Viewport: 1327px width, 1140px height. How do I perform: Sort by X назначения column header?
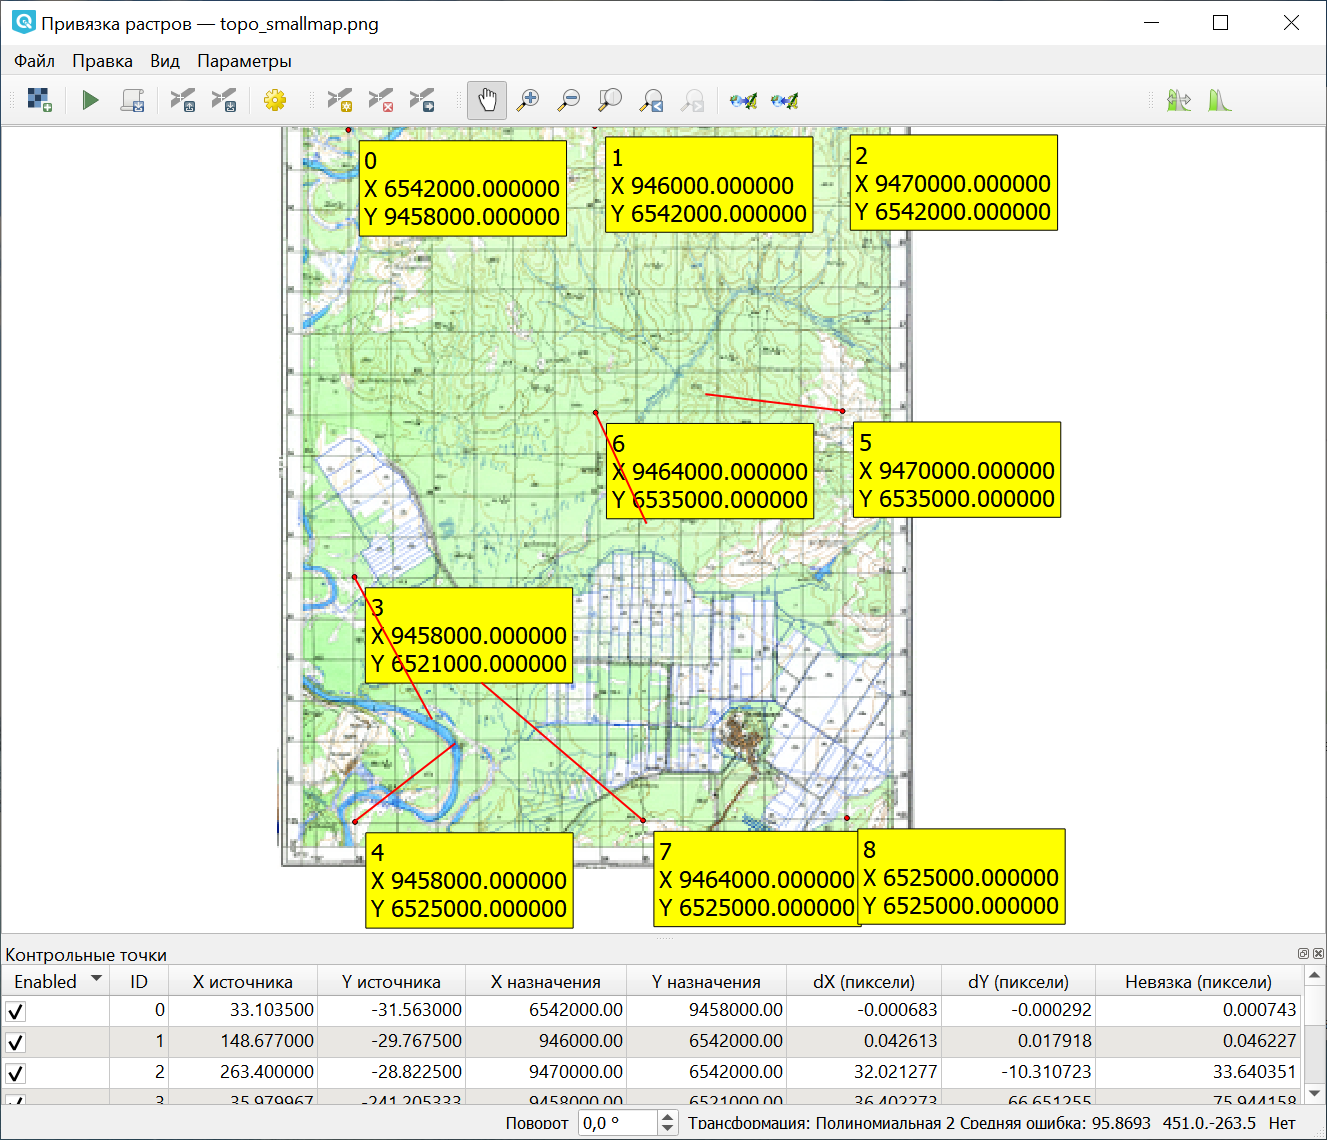pyautogui.click(x=546, y=981)
